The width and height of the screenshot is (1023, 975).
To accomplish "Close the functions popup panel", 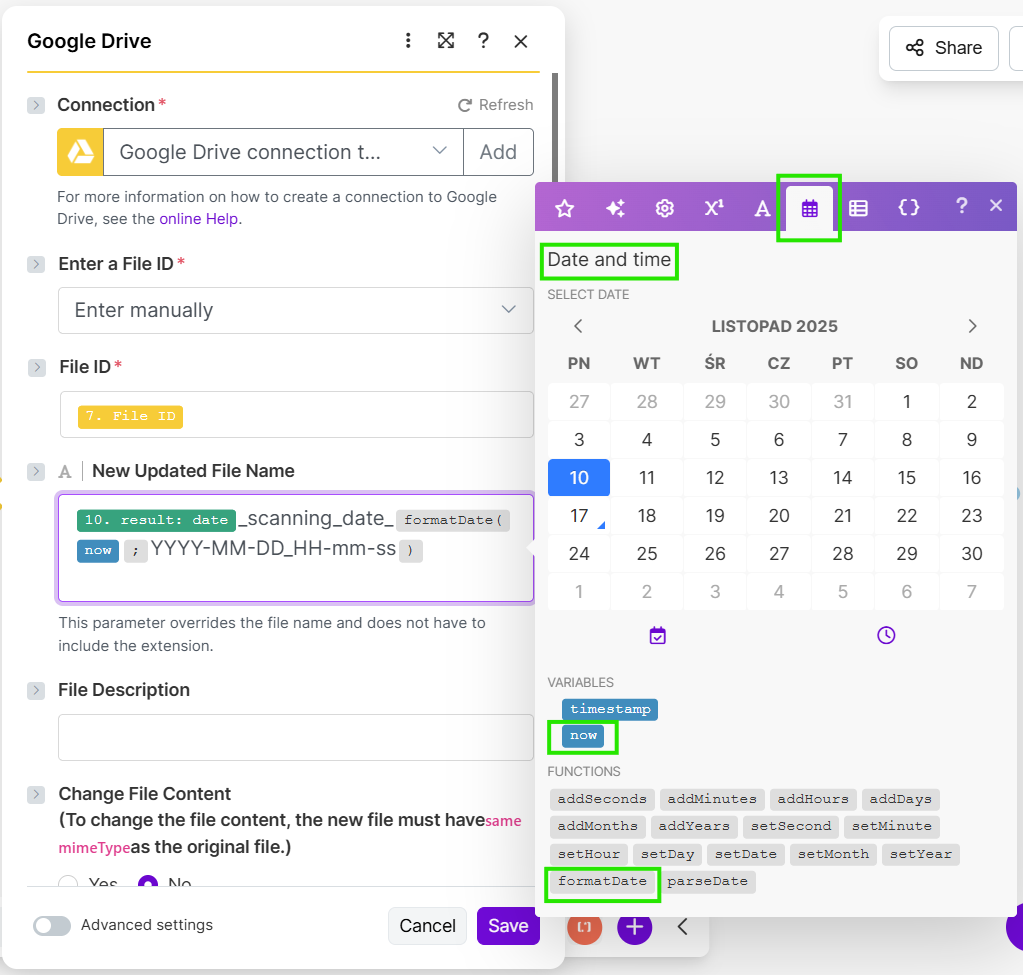I will click(x=996, y=206).
